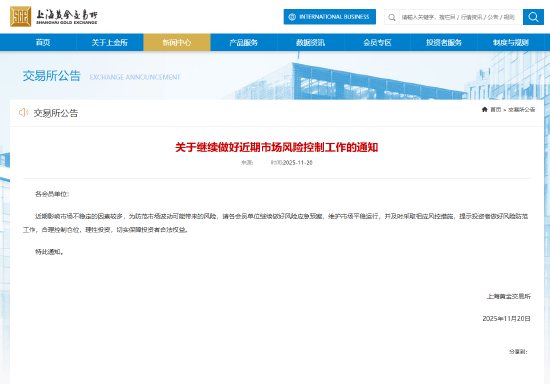
Task: Follow the 首页 breadcrumb link
Action: (x=495, y=110)
